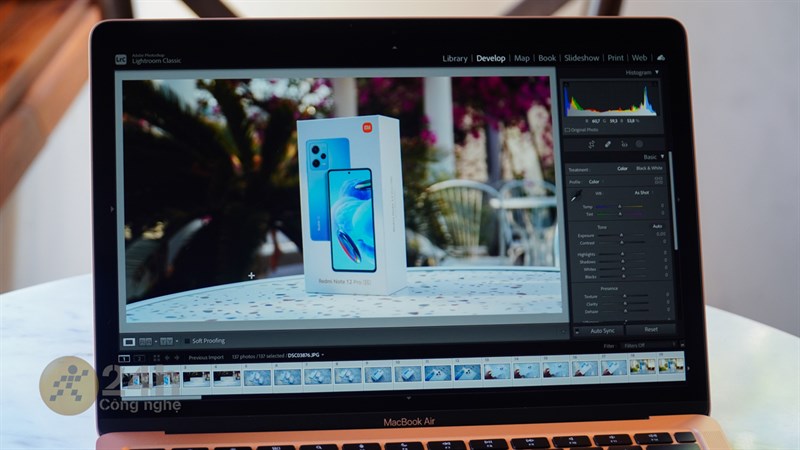The height and width of the screenshot is (450, 800).
Task: Toggle the top panel with arrow
Action: tap(394, 47)
